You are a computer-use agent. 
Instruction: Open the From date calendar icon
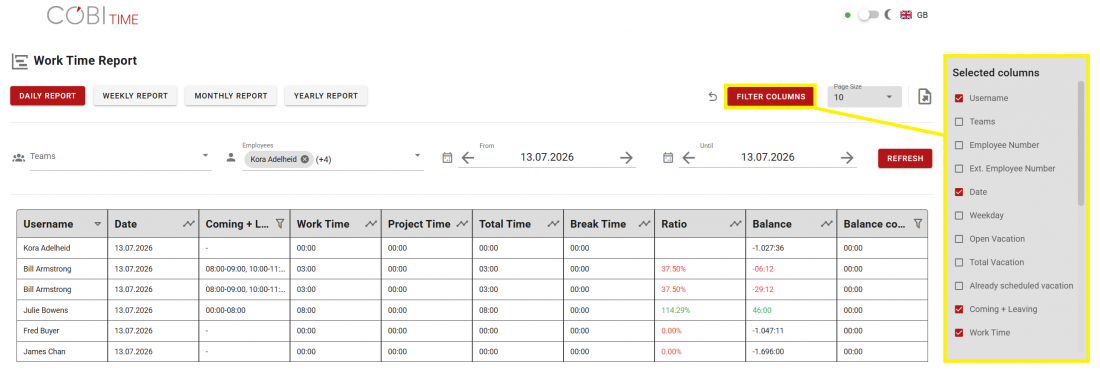pyautogui.click(x=448, y=158)
